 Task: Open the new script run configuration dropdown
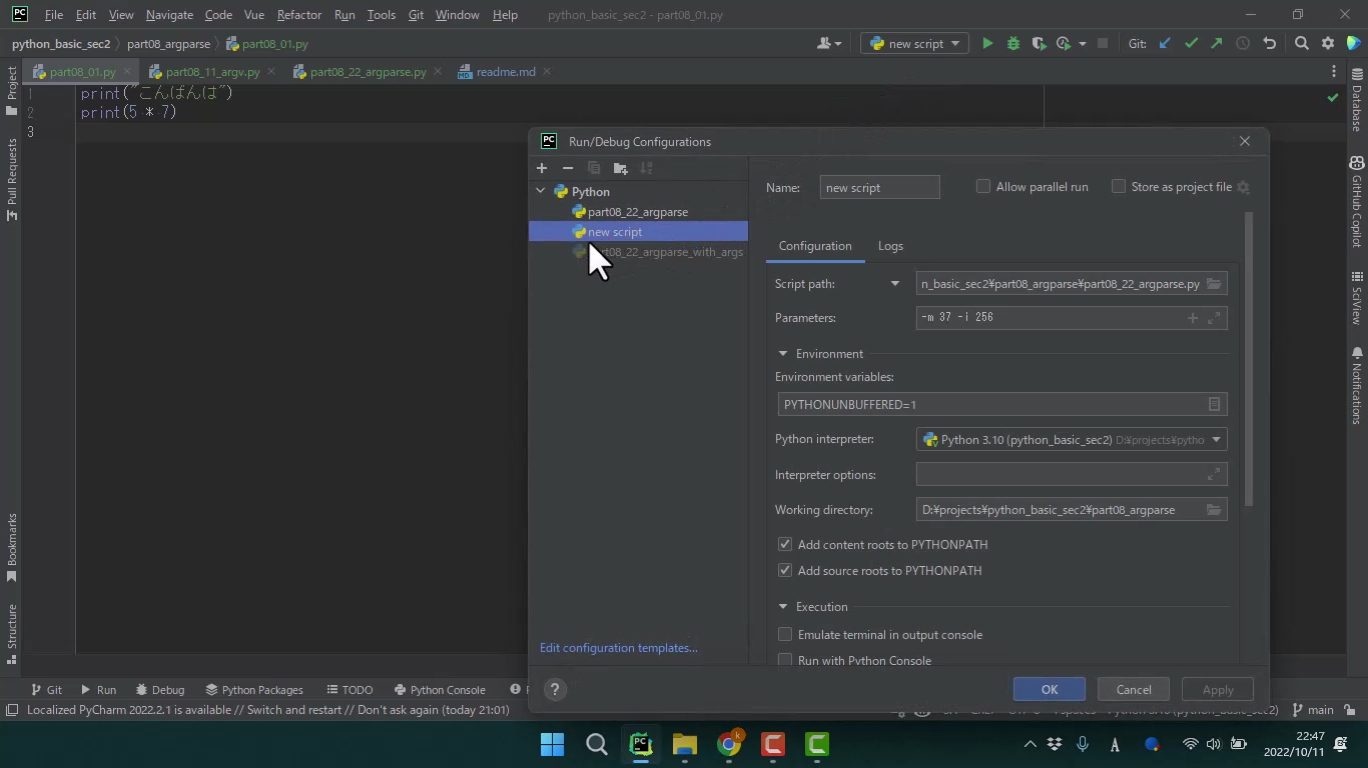[914, 43]
